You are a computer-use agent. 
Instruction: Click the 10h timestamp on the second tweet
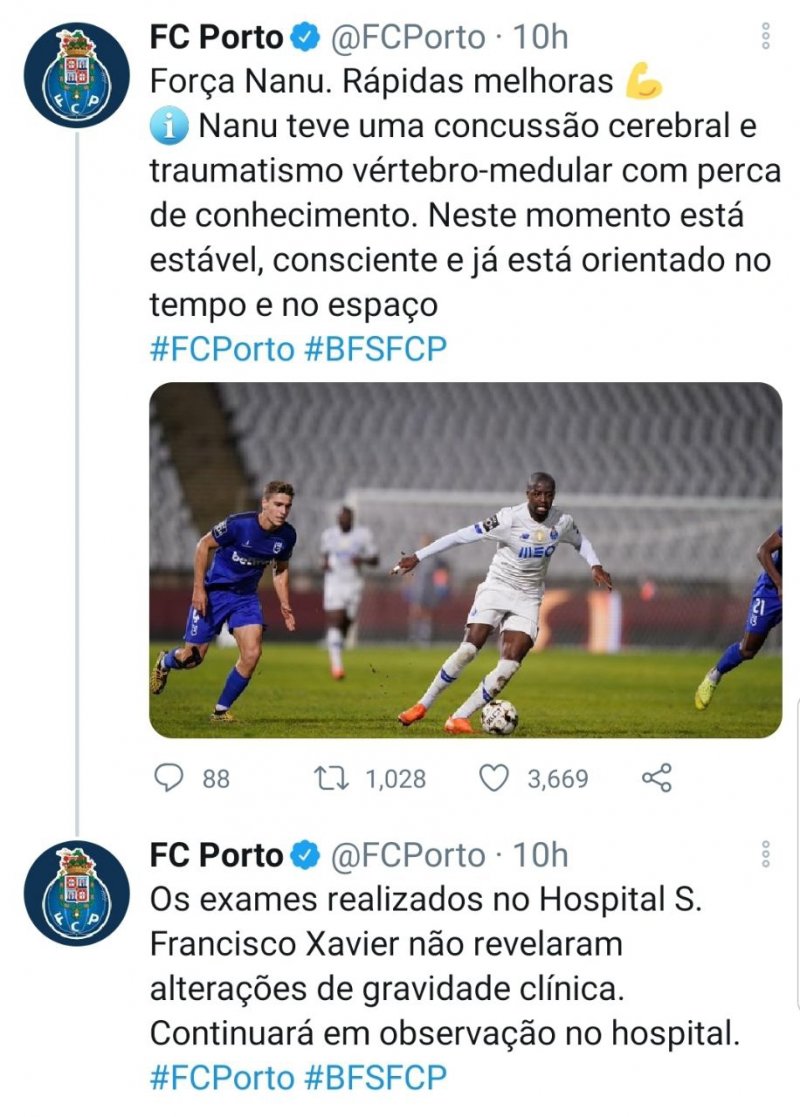(x=540, y=855)
